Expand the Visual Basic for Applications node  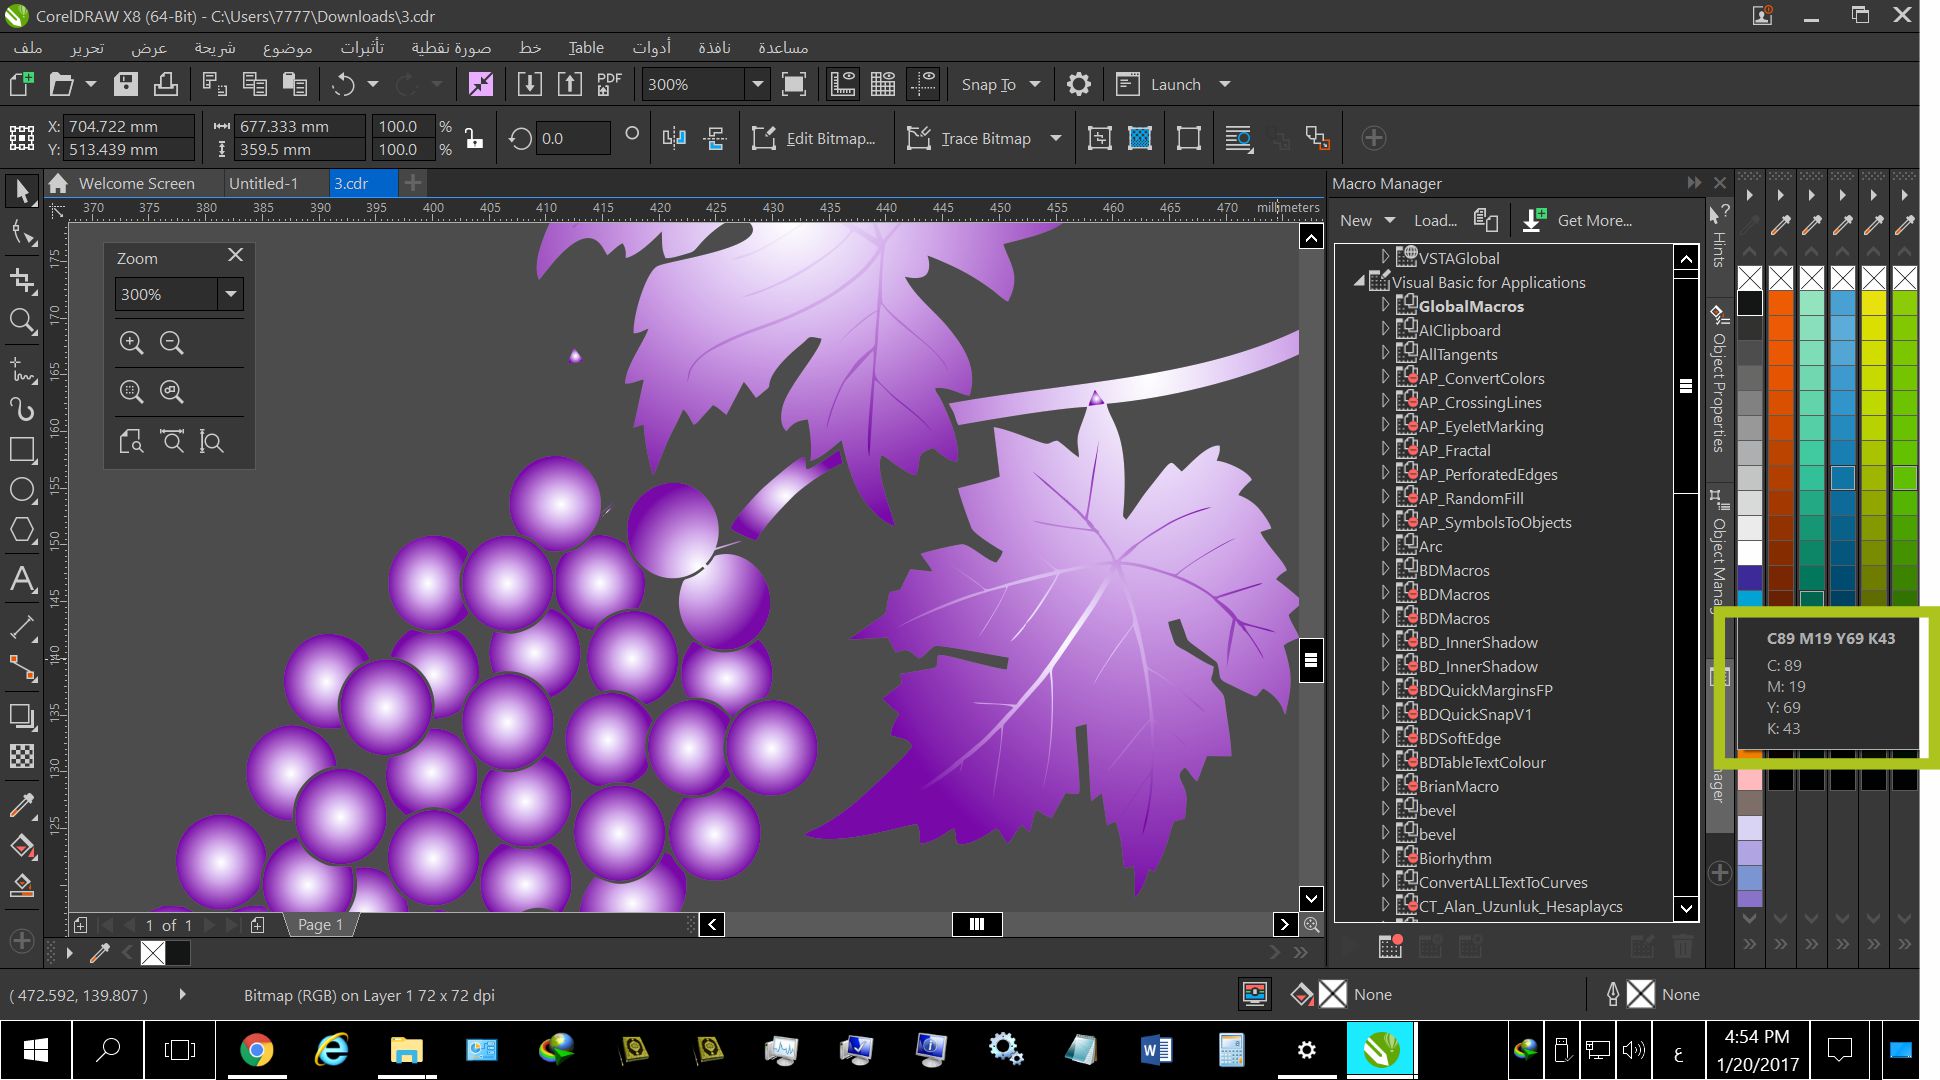[x=1360, y=281]
